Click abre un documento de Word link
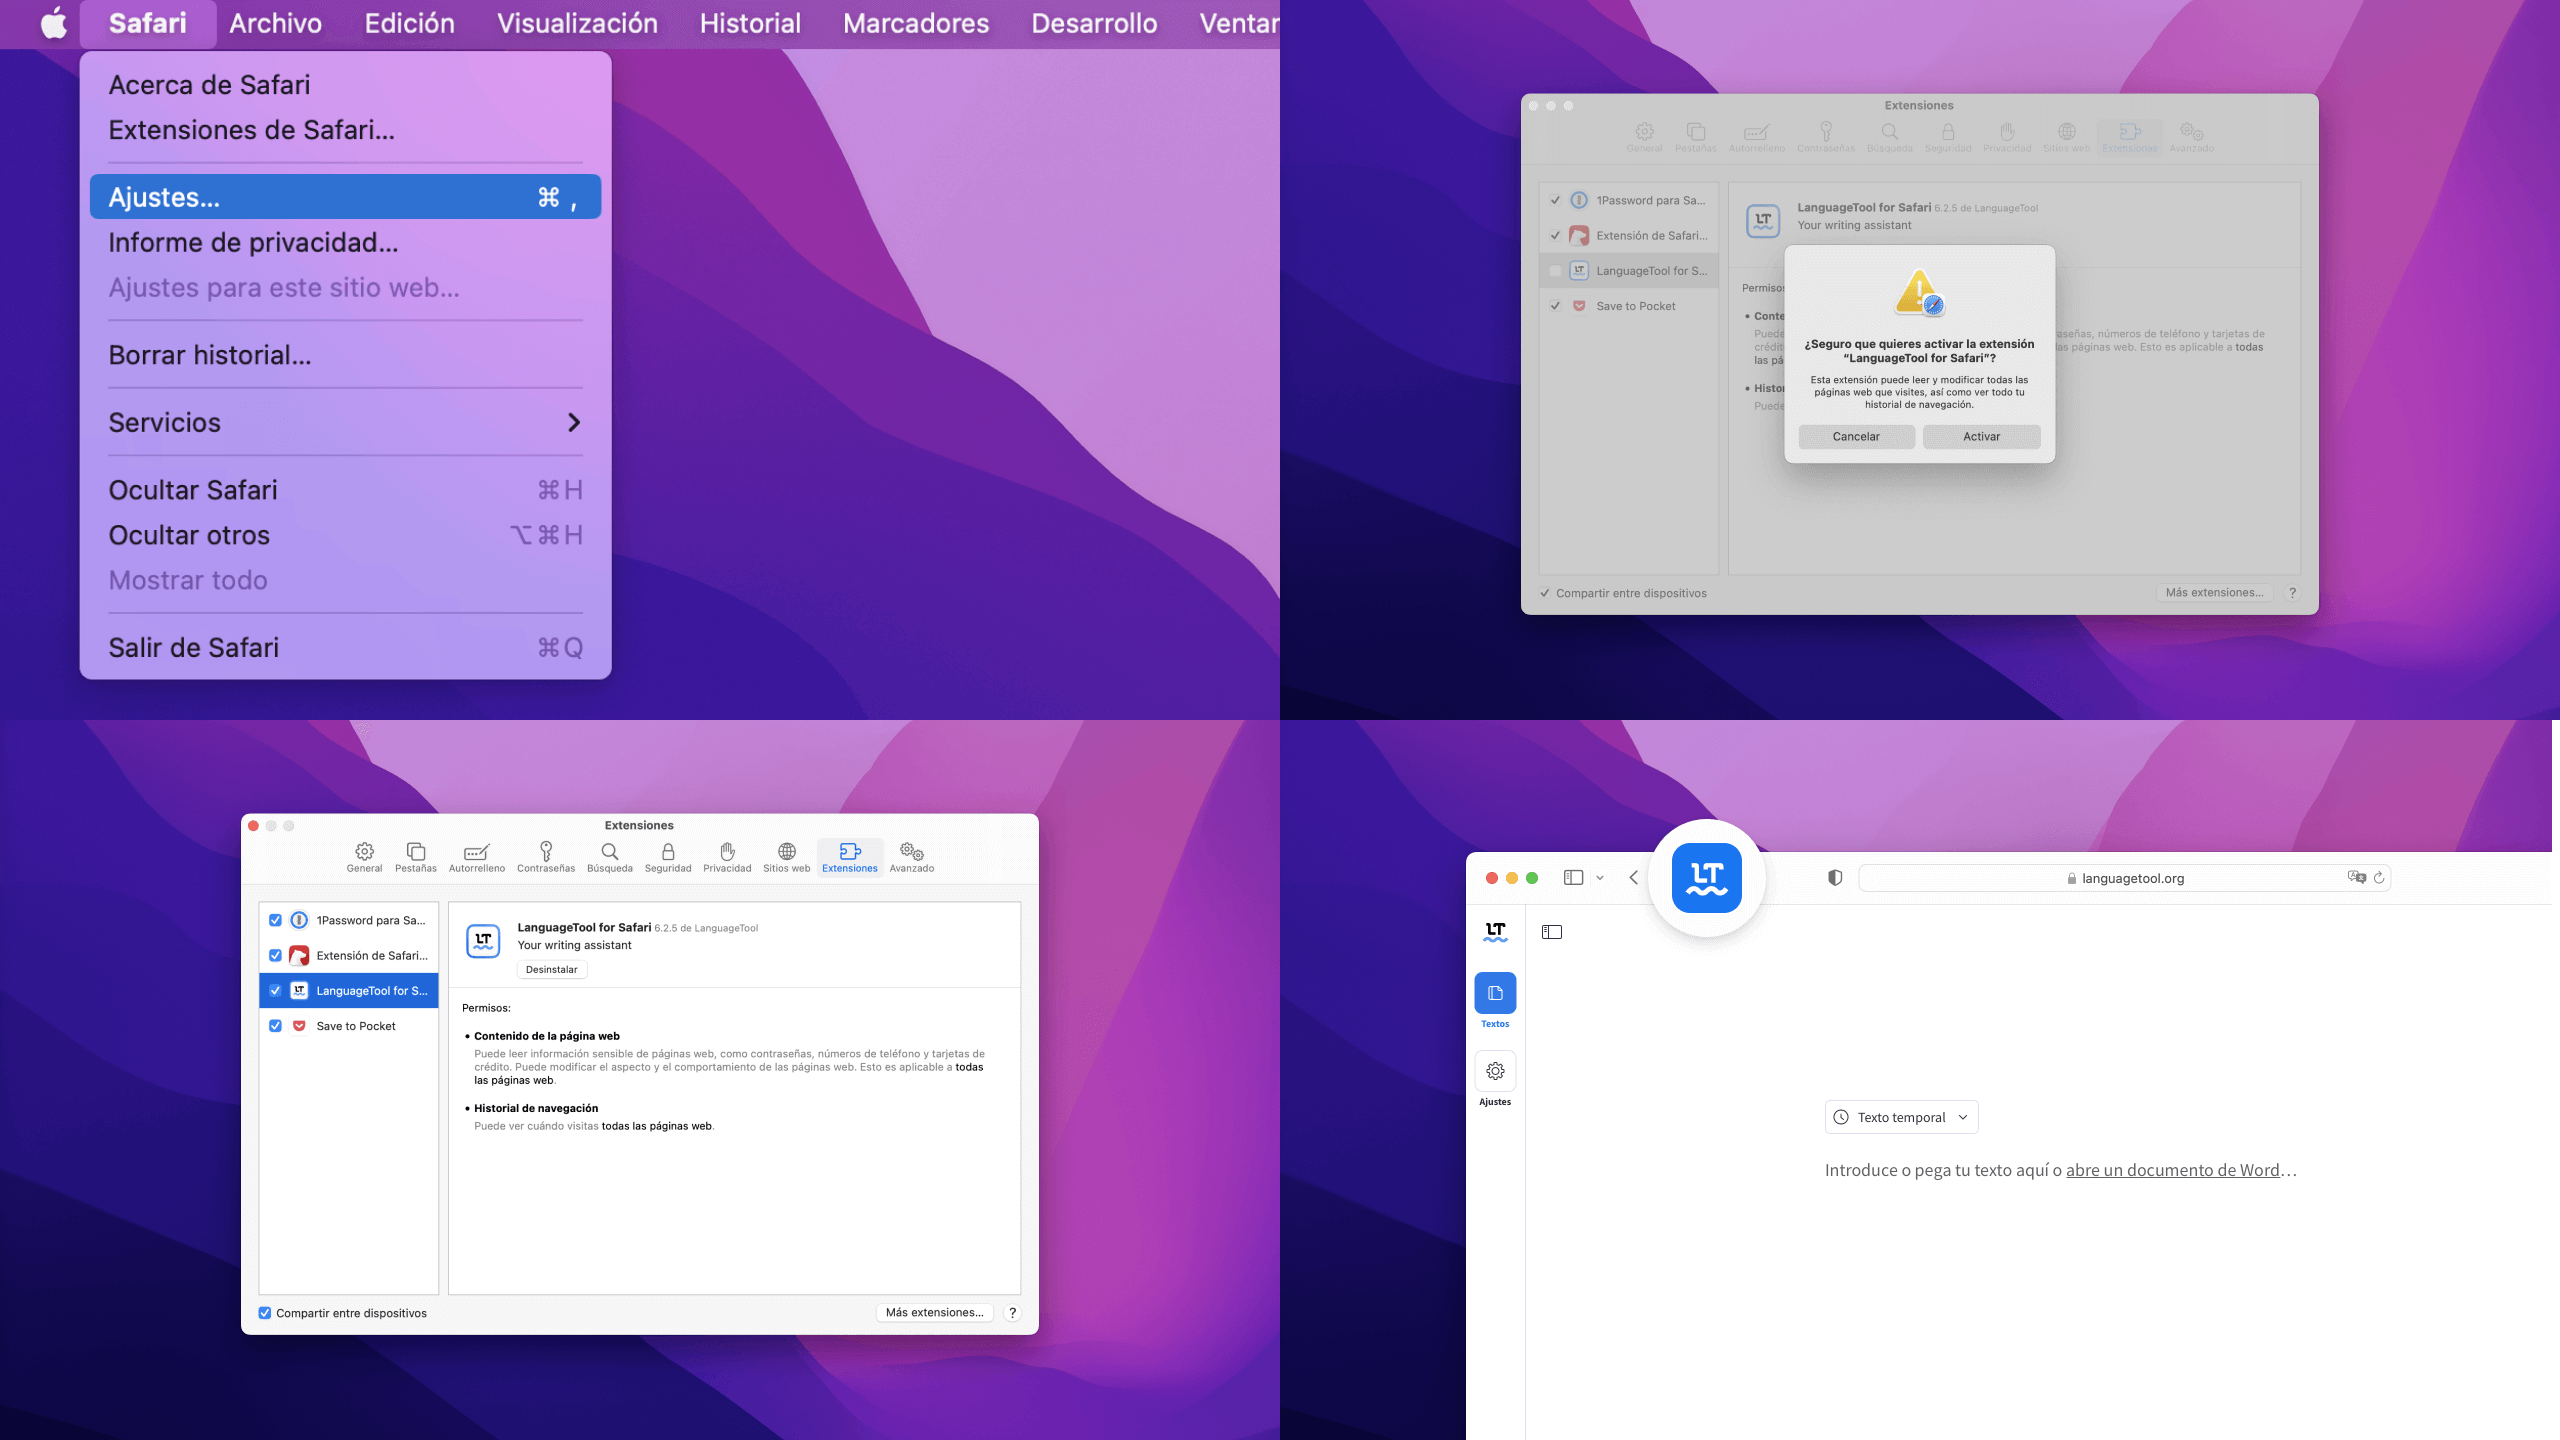Image resolution: width=2560 pixels, height=1440 pixels. 2173,1170
